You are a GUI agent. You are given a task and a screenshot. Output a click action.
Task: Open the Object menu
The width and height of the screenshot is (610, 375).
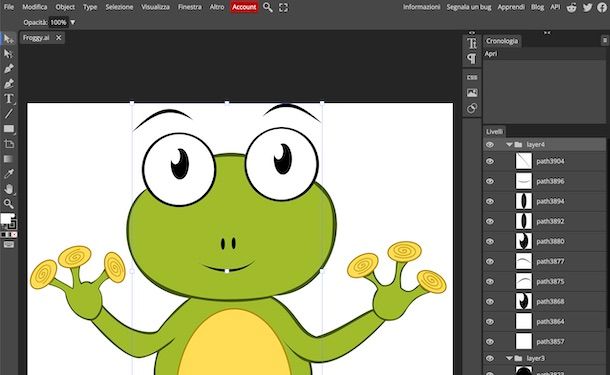pos(65,7)
